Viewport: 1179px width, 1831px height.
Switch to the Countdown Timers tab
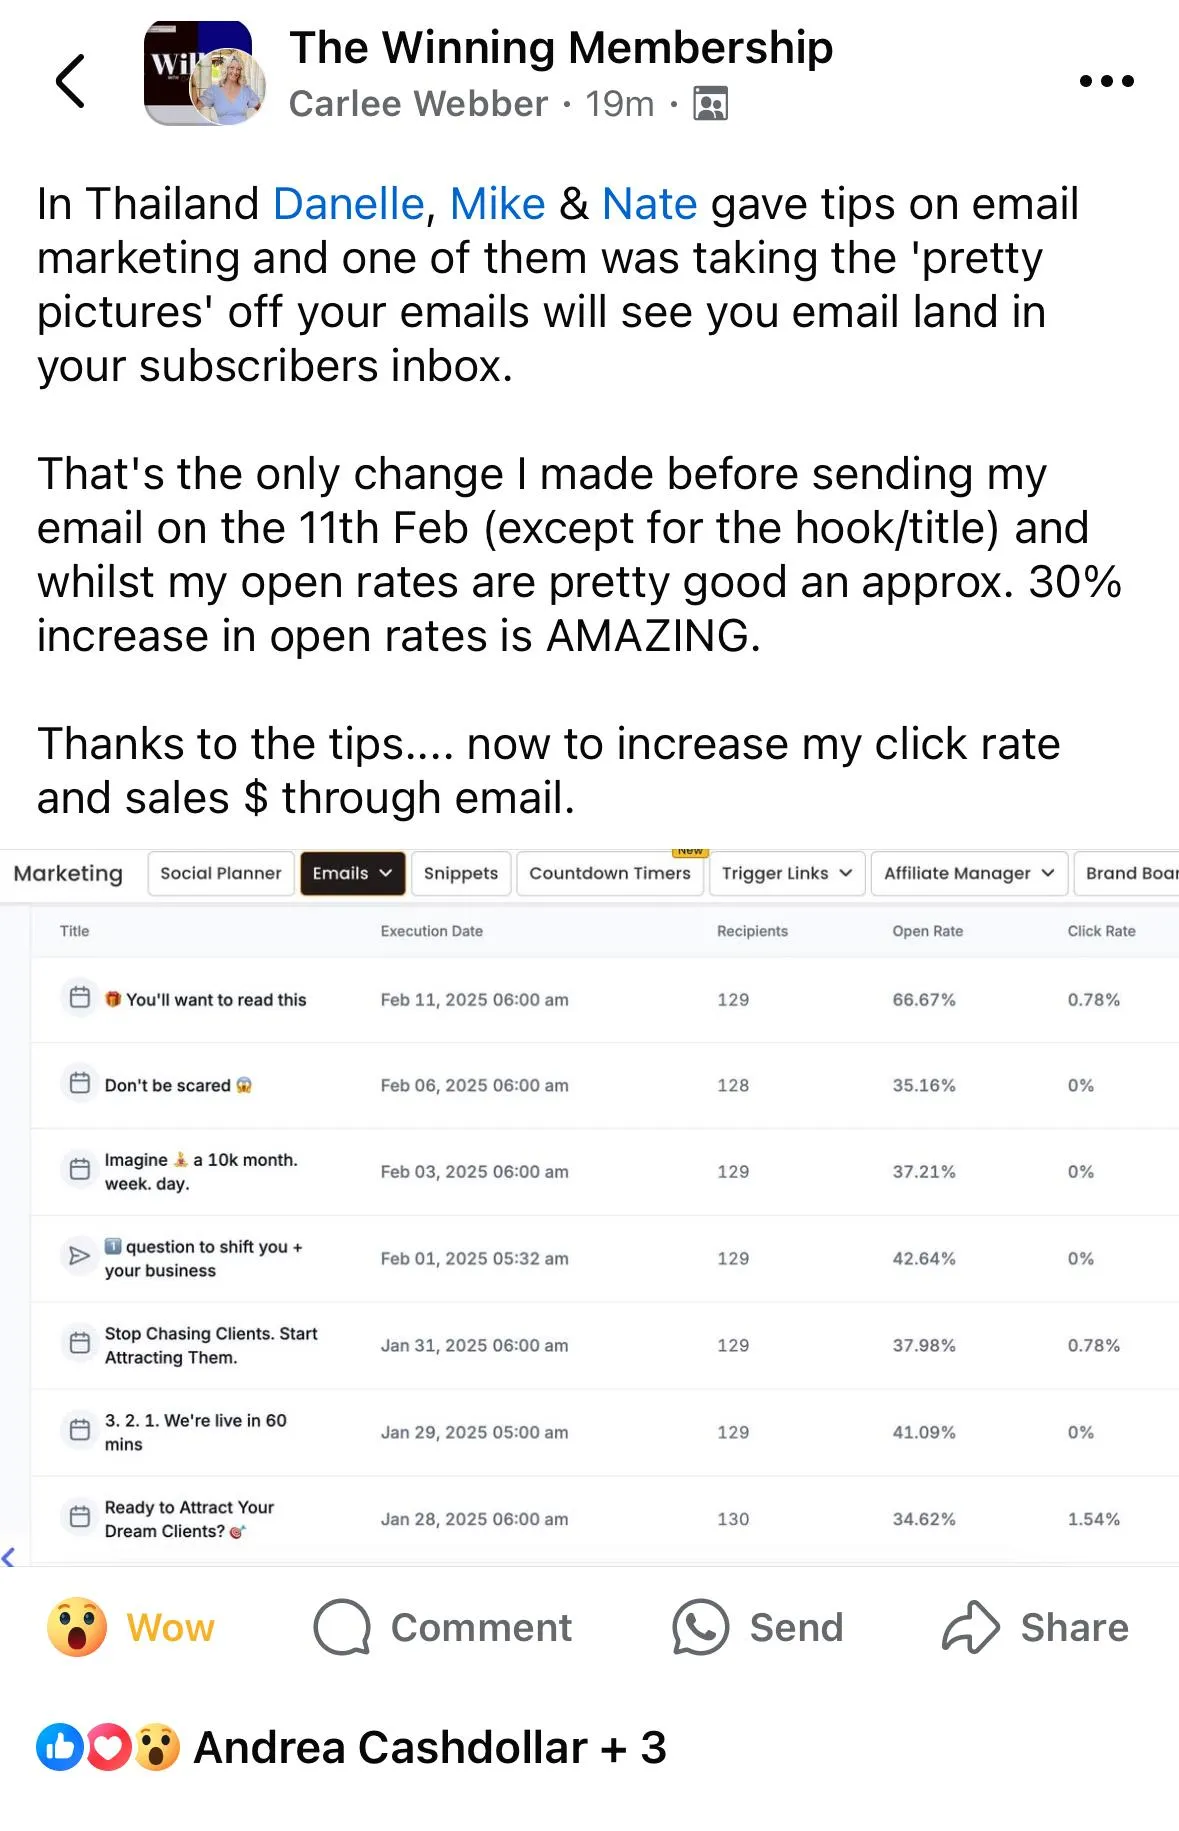[610, 873]
